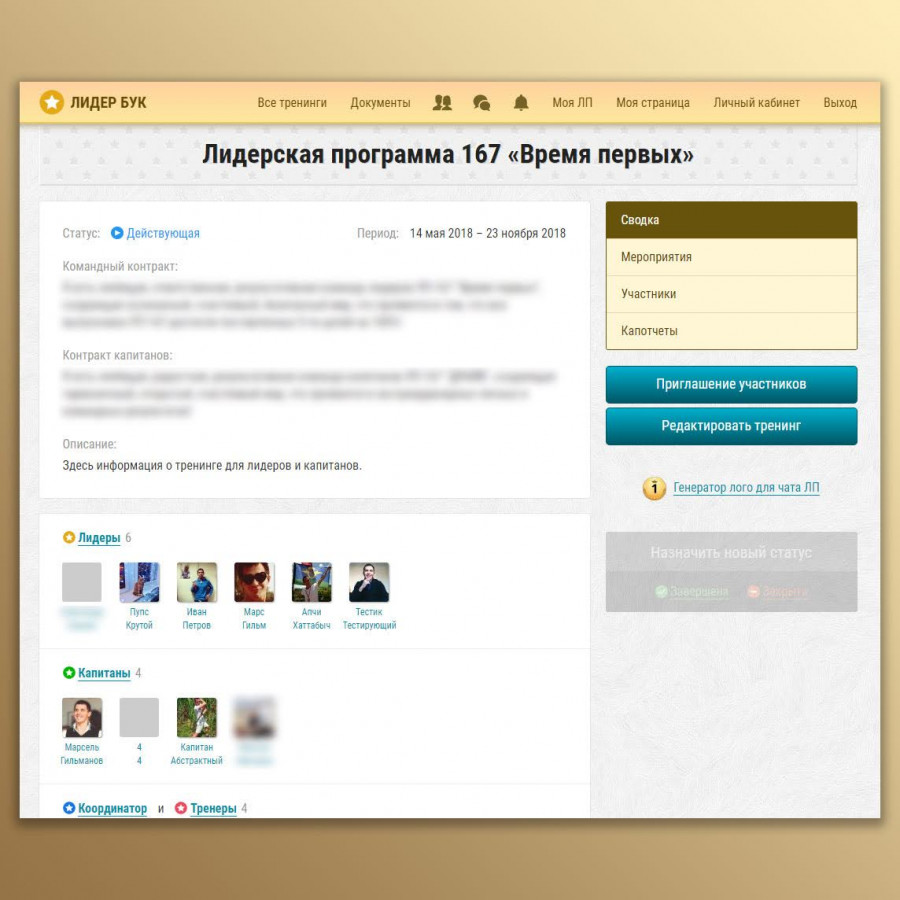Click the yellow info icon near Генератор лого

pyautogui.click(x=654, y=488)
